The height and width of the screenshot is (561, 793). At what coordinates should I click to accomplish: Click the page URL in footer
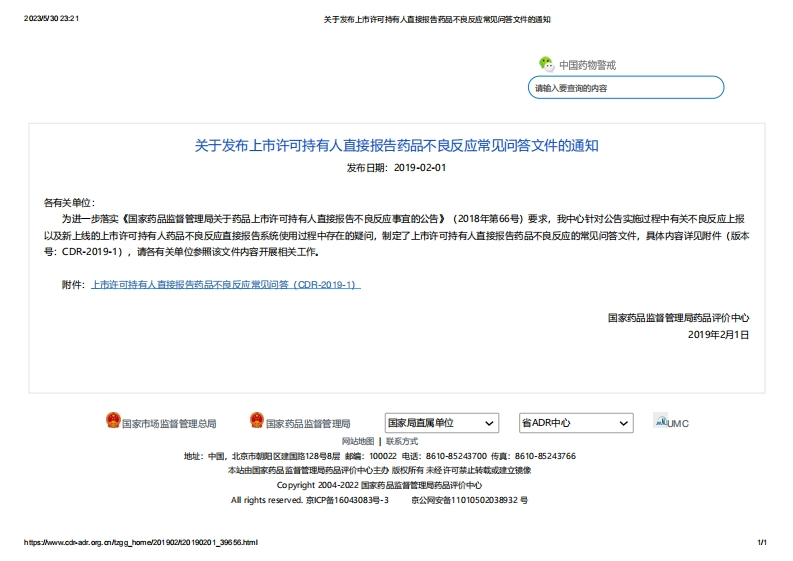[141, 542]
